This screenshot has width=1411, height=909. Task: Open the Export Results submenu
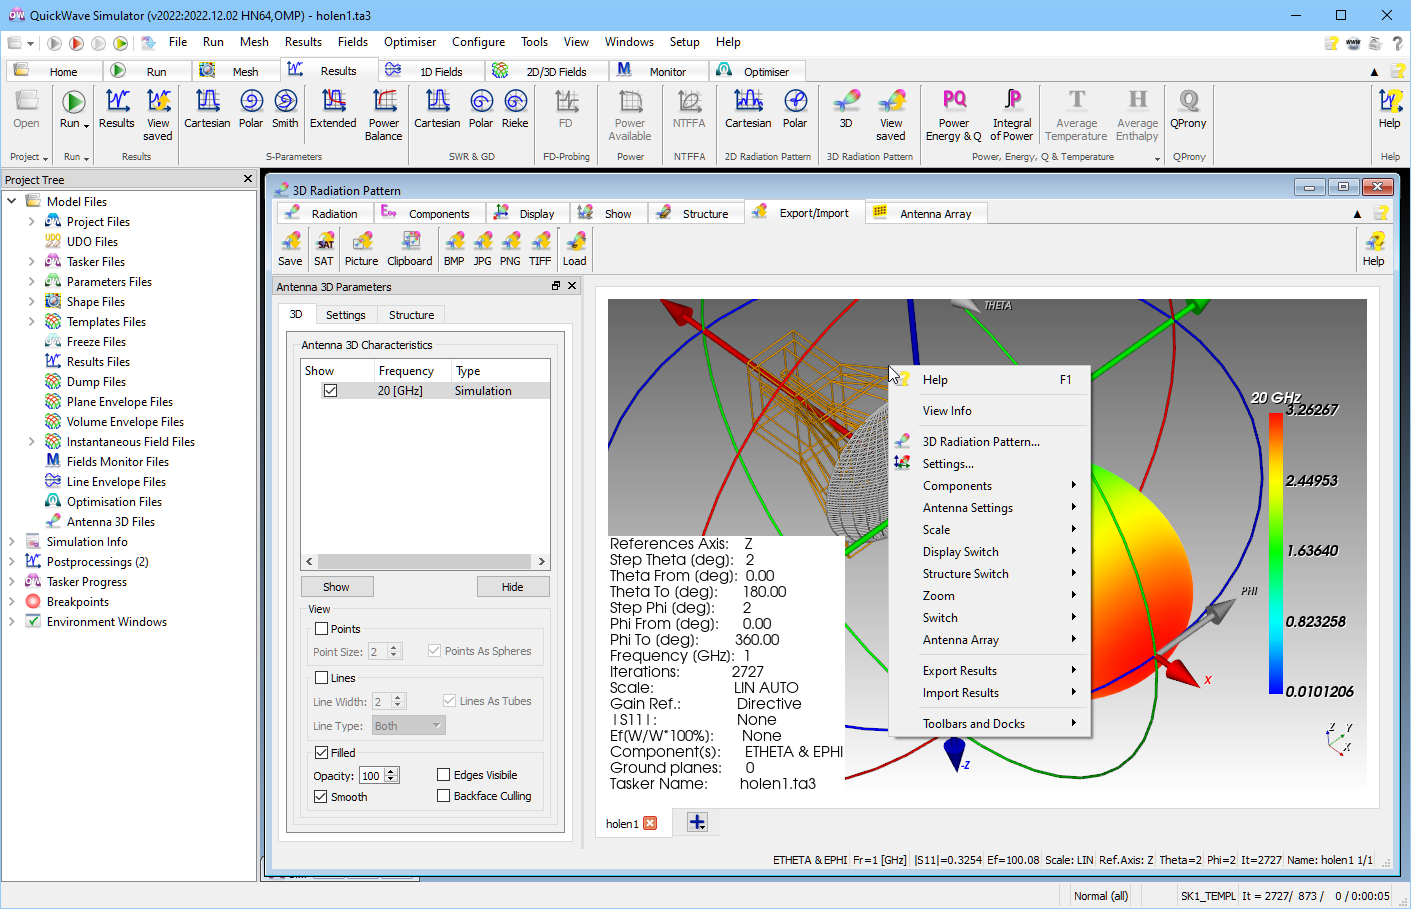click(990, 671)
